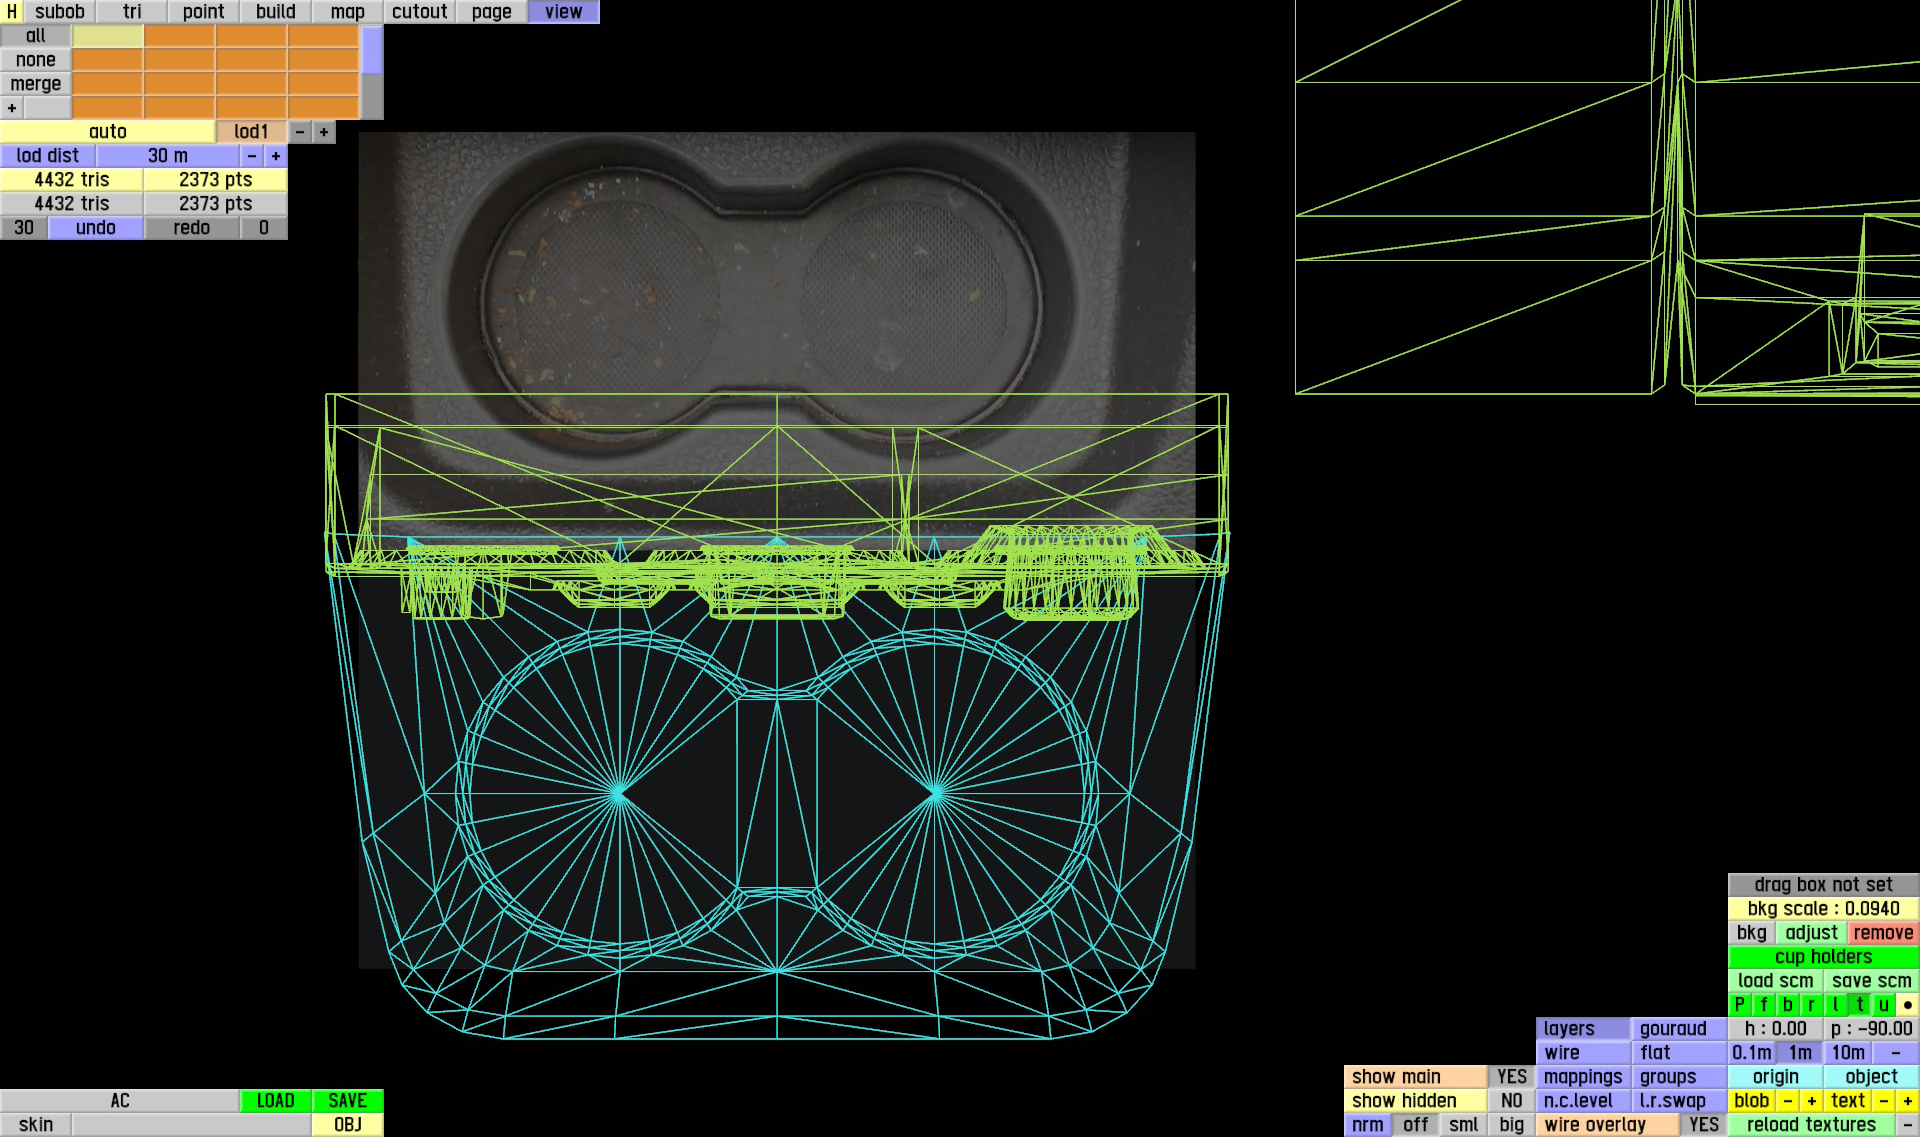Click the 'P' view preset button
The image size is (1920, 1137).
point(1739,1005)
